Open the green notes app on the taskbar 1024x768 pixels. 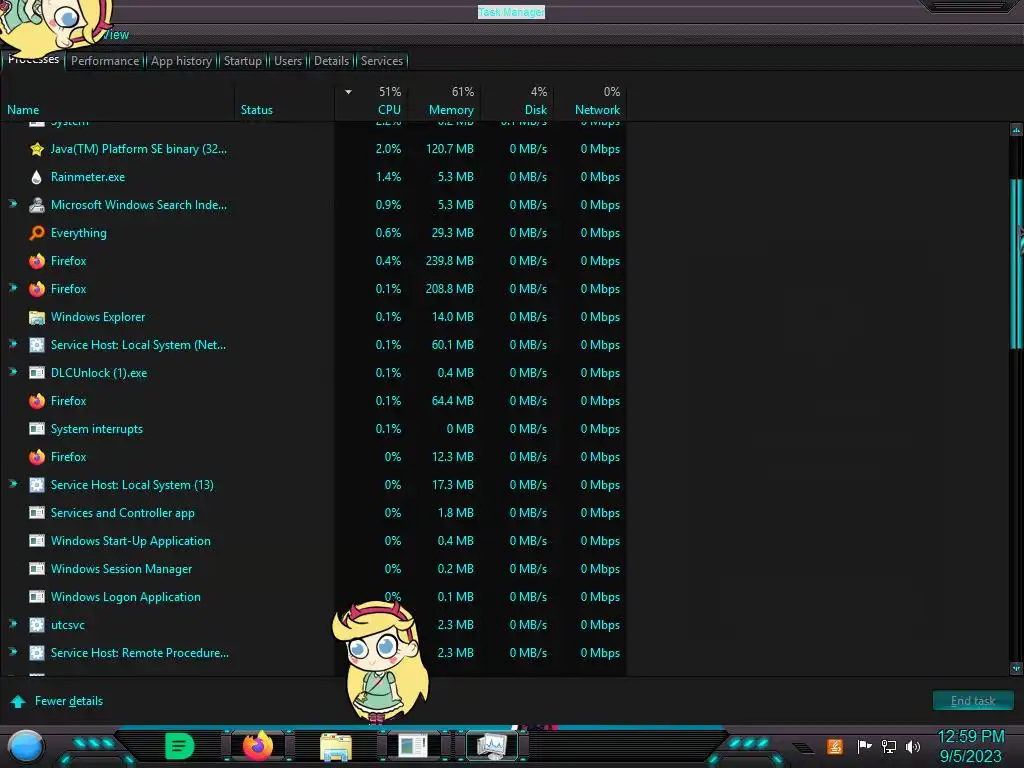click(x=180, y=746)
